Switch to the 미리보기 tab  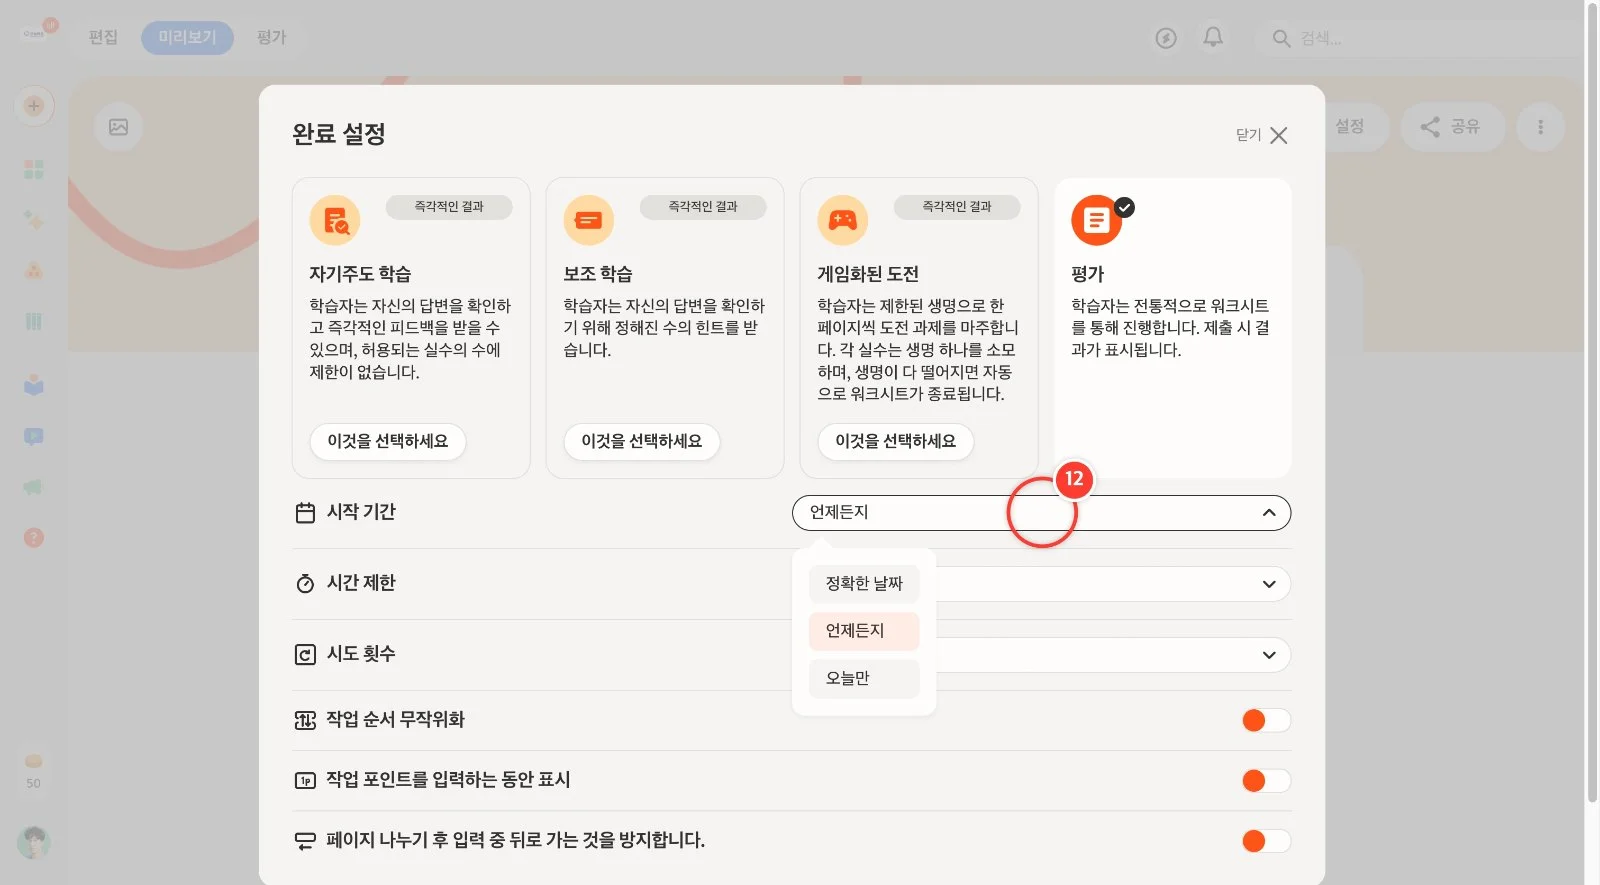coord(187,37)
